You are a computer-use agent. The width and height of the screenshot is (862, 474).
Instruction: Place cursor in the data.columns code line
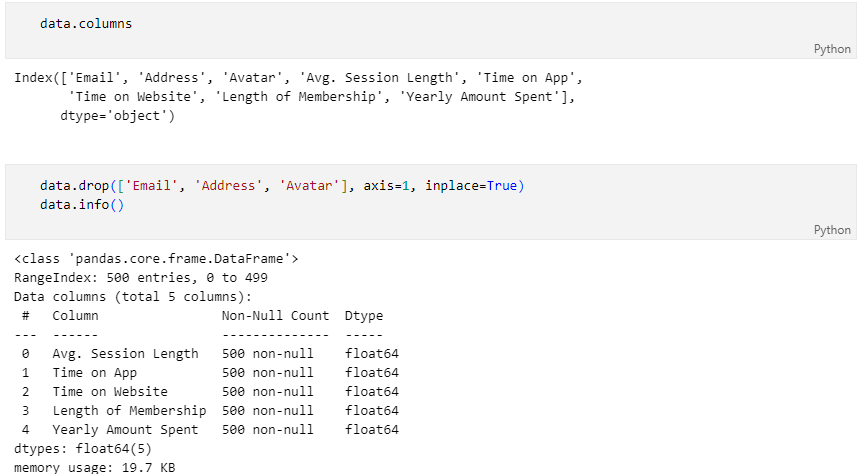86,24
